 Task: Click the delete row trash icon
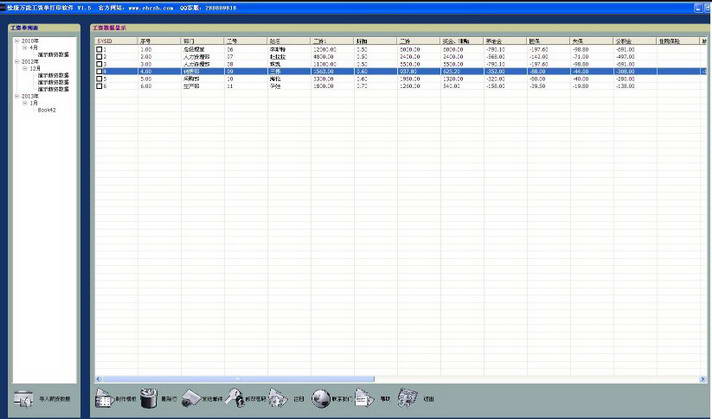(x=146, y=398)
